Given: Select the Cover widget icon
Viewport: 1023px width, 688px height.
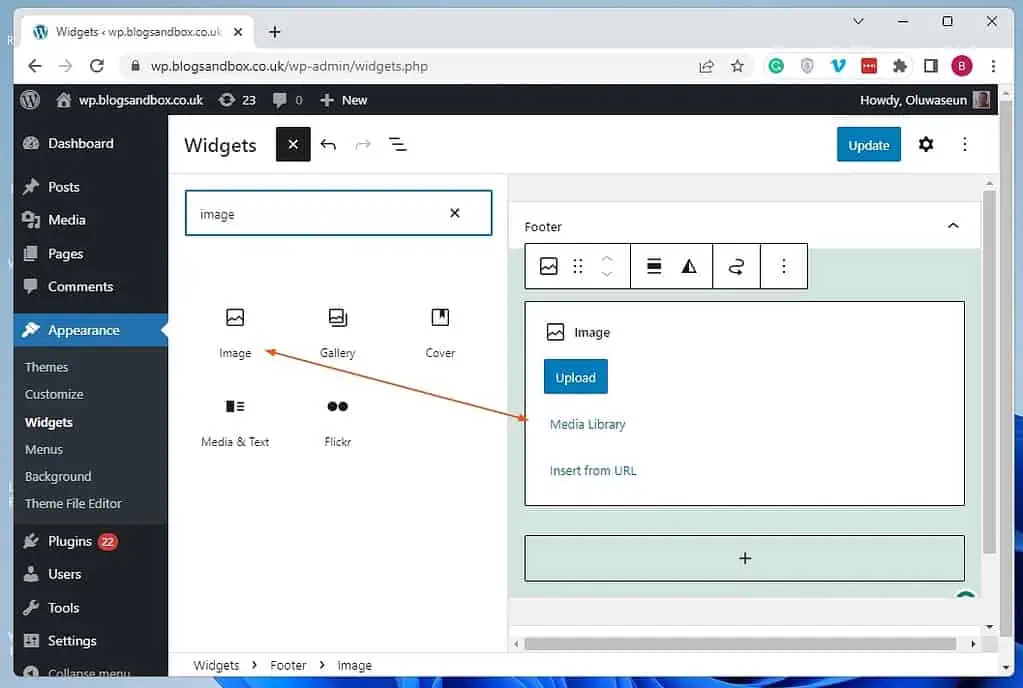Looking at the screenshot, I should pyautogui.click(x=439, y=325).
